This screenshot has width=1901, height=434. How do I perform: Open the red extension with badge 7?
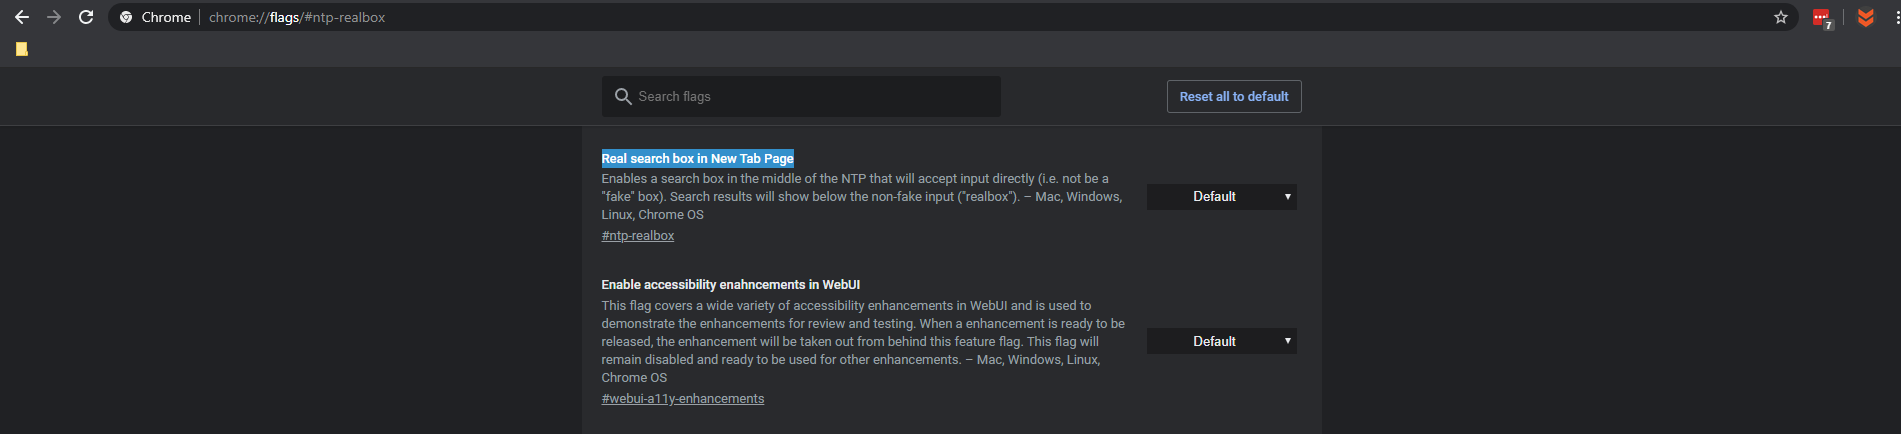[1822, 18]
